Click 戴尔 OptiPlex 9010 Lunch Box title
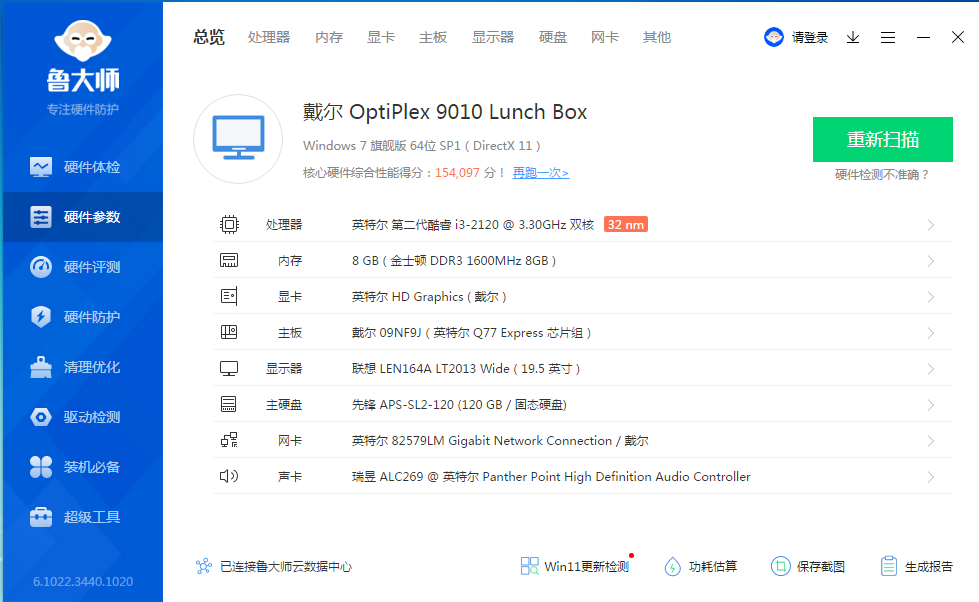The image size is (979, 602). (x=445, y=112)
